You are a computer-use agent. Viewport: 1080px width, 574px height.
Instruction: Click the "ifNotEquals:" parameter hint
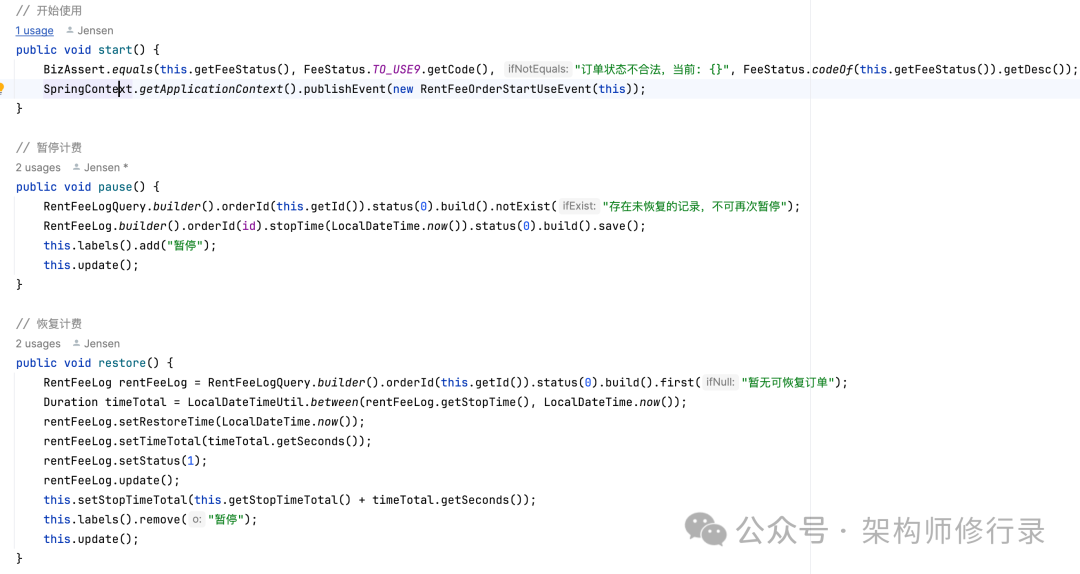(538, 69)
